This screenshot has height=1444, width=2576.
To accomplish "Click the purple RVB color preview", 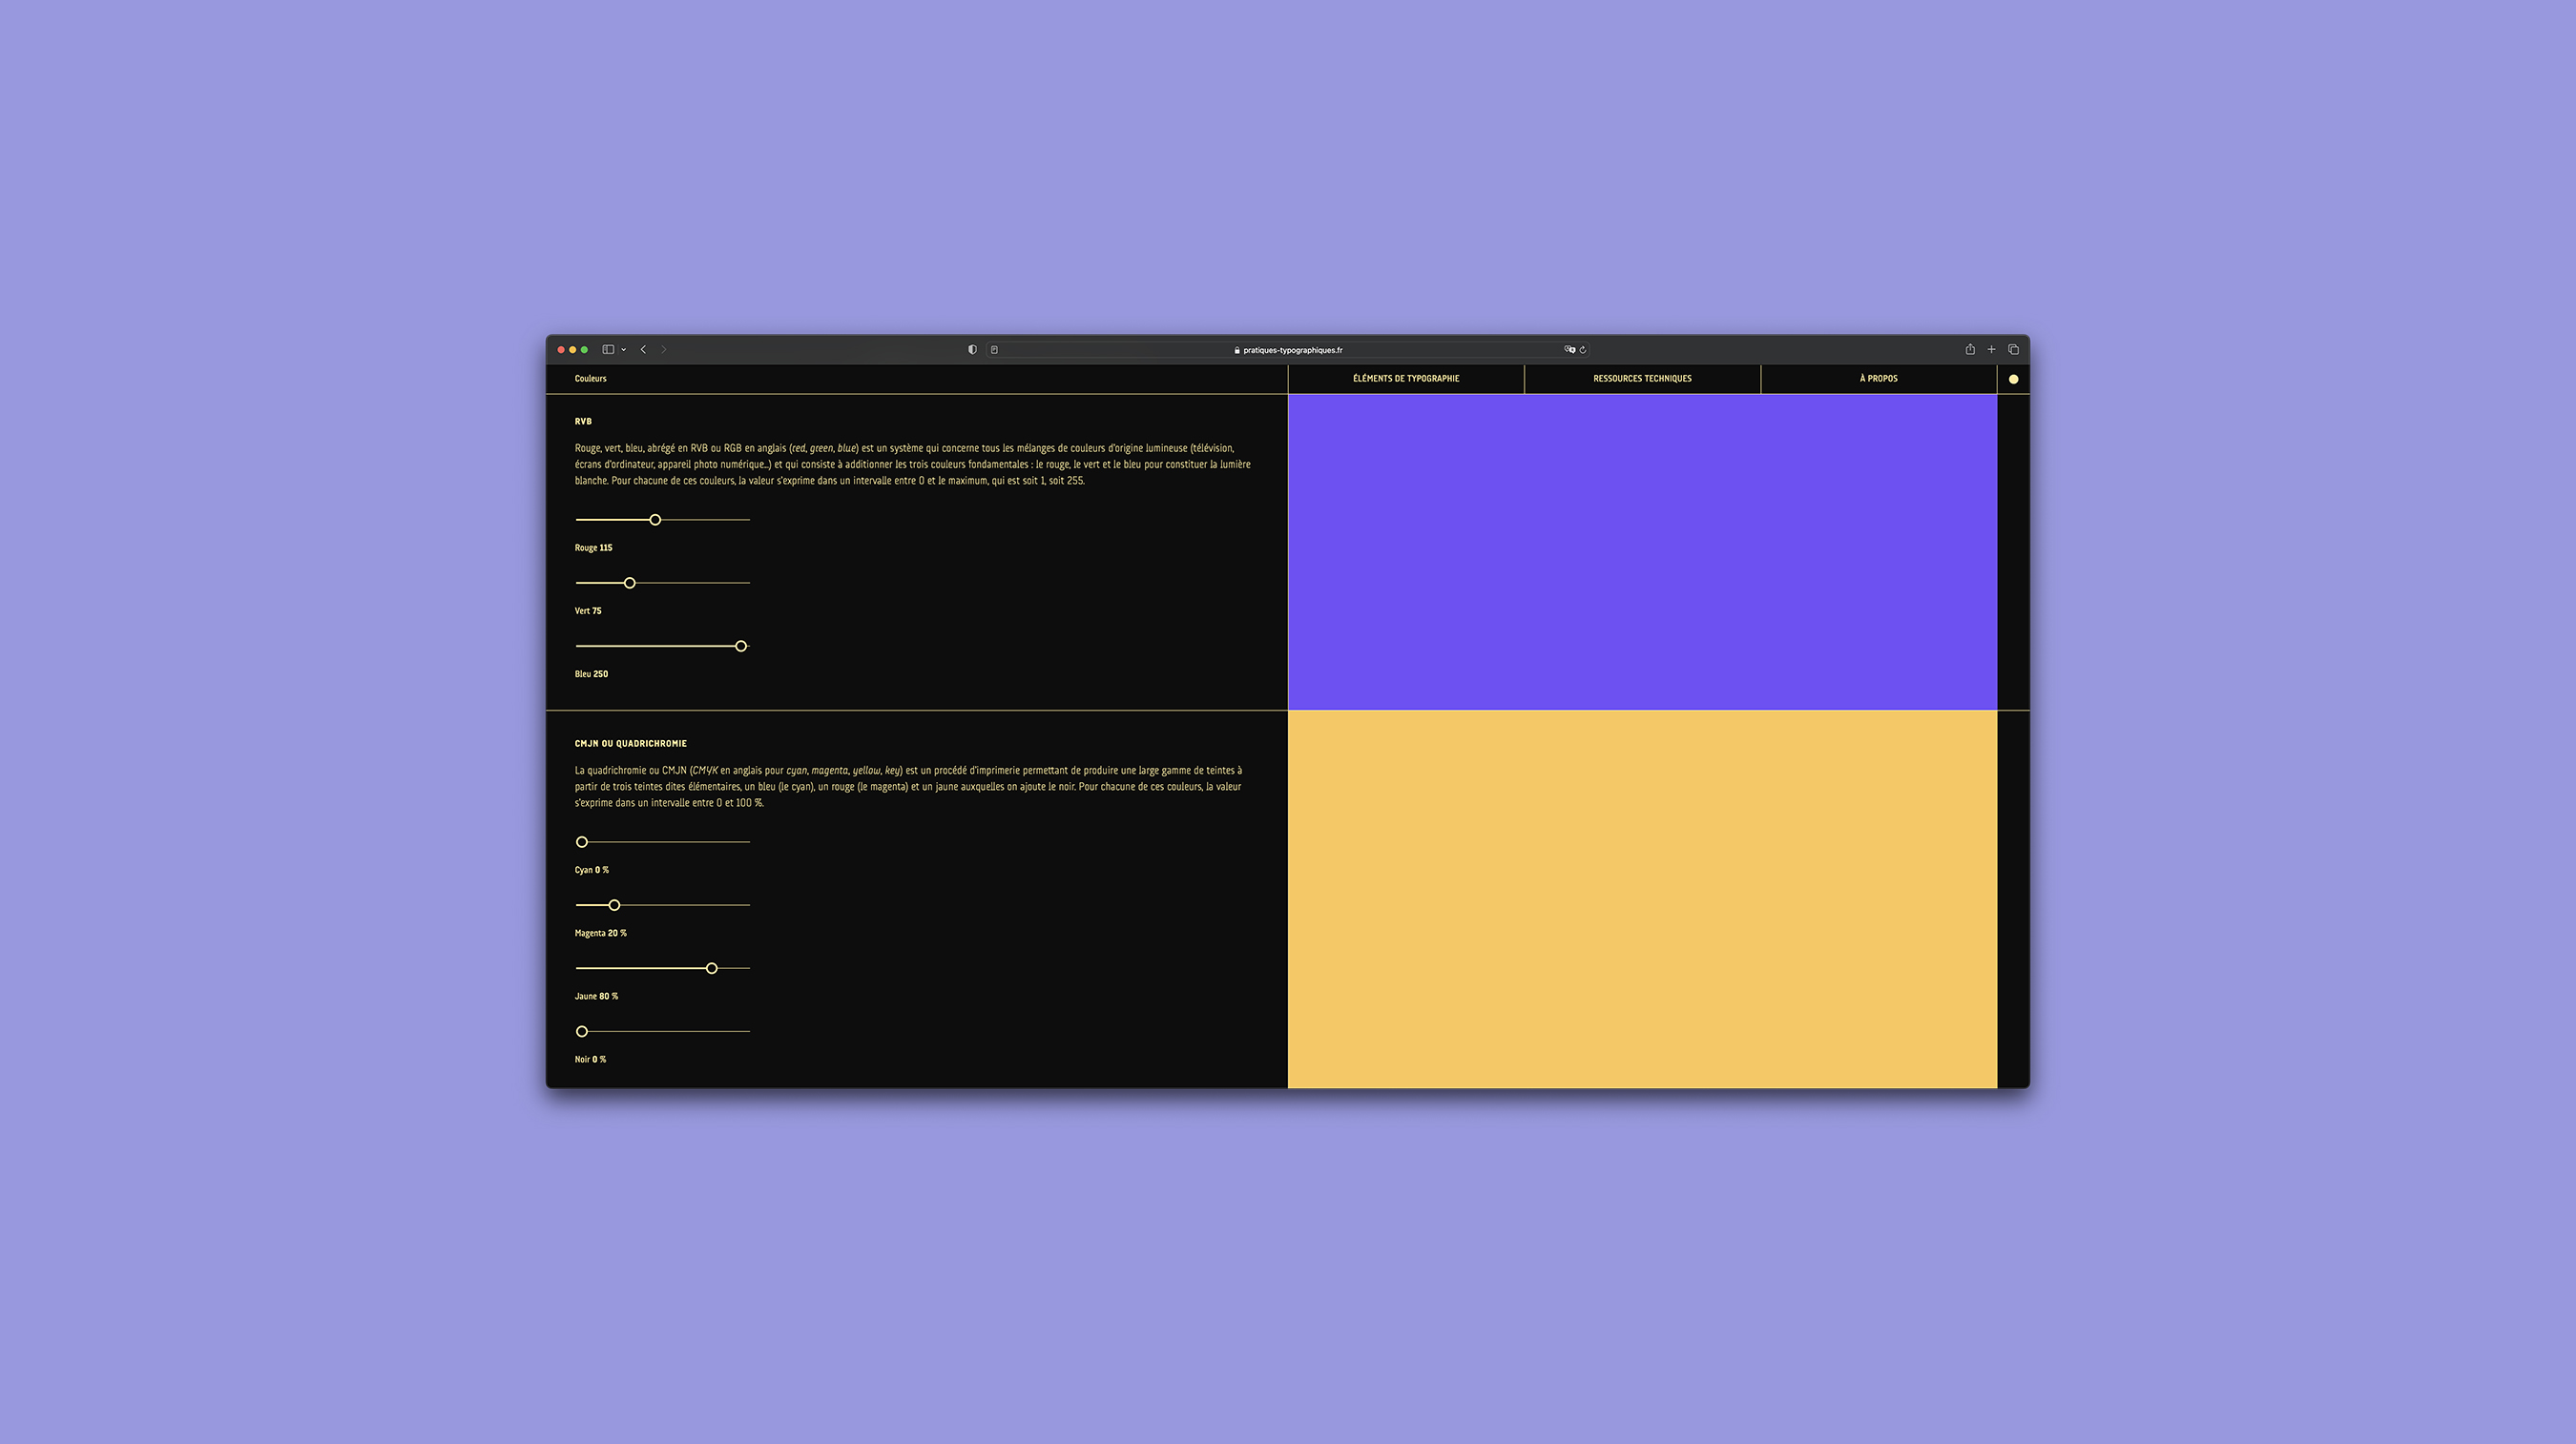I will (x=1642, y=552).
